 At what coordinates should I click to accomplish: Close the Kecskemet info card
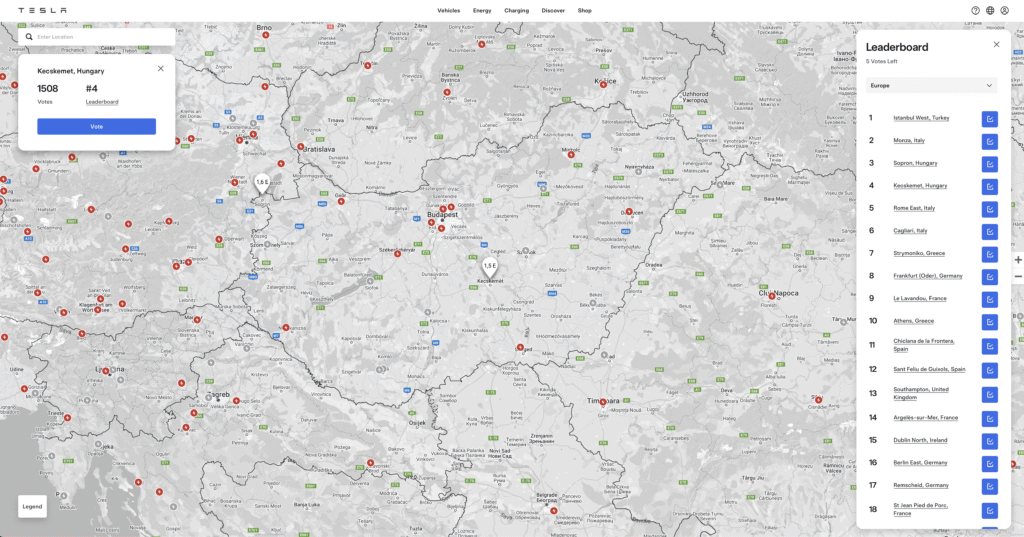coord(161,69)
